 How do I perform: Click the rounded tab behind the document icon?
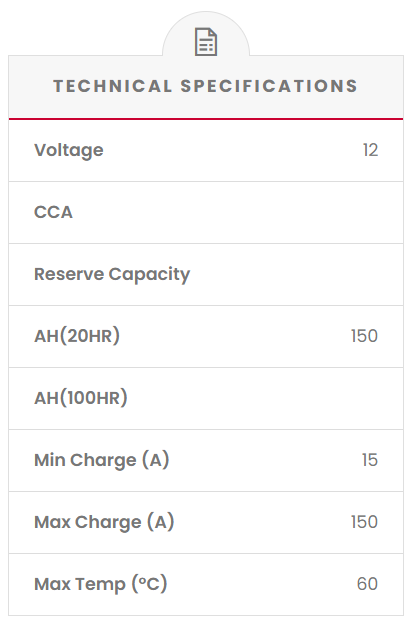click(x=206, y=34)
